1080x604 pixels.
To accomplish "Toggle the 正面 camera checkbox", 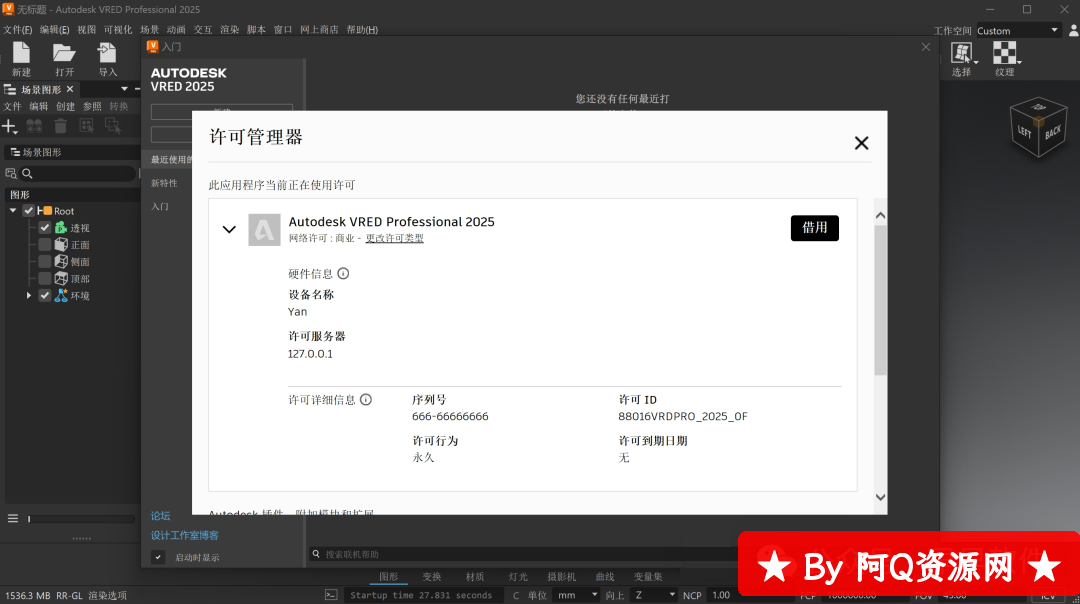I will (45, 244).
